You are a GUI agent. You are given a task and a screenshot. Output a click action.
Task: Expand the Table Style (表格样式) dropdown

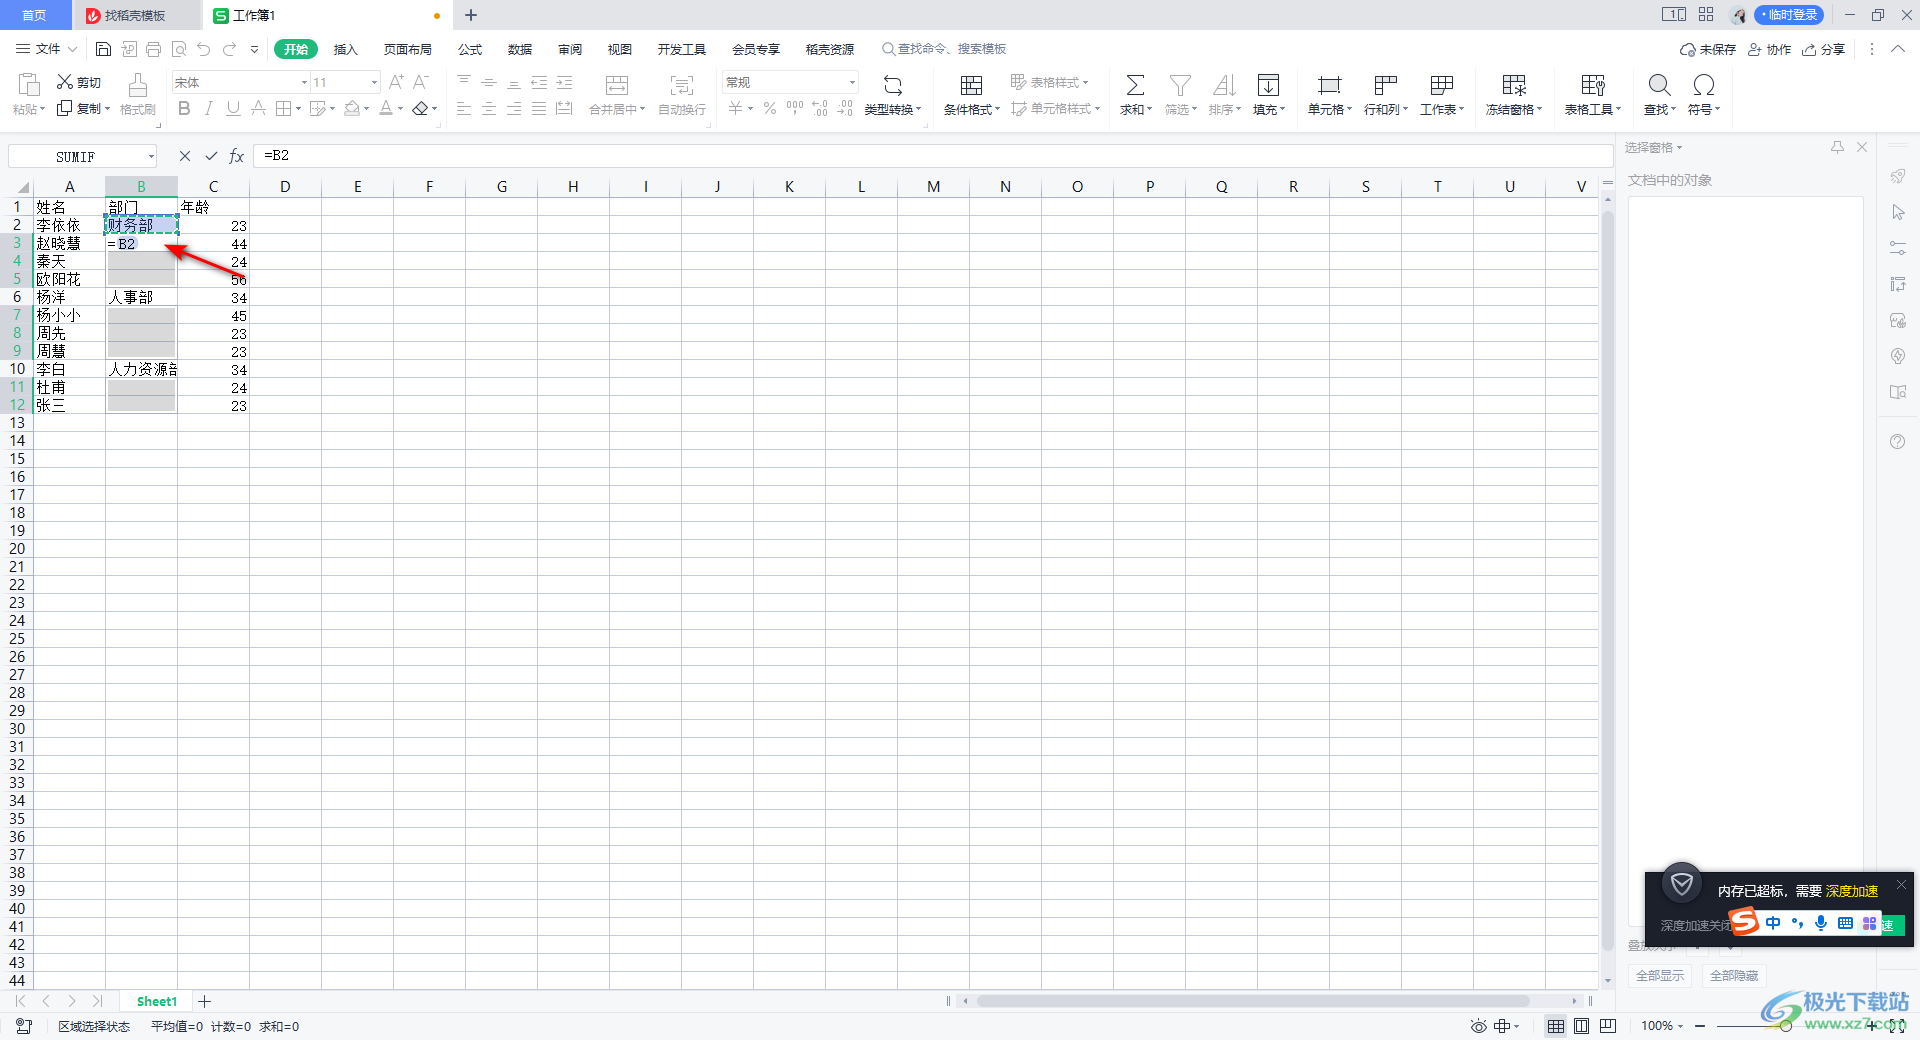[x=1085, y=83]
